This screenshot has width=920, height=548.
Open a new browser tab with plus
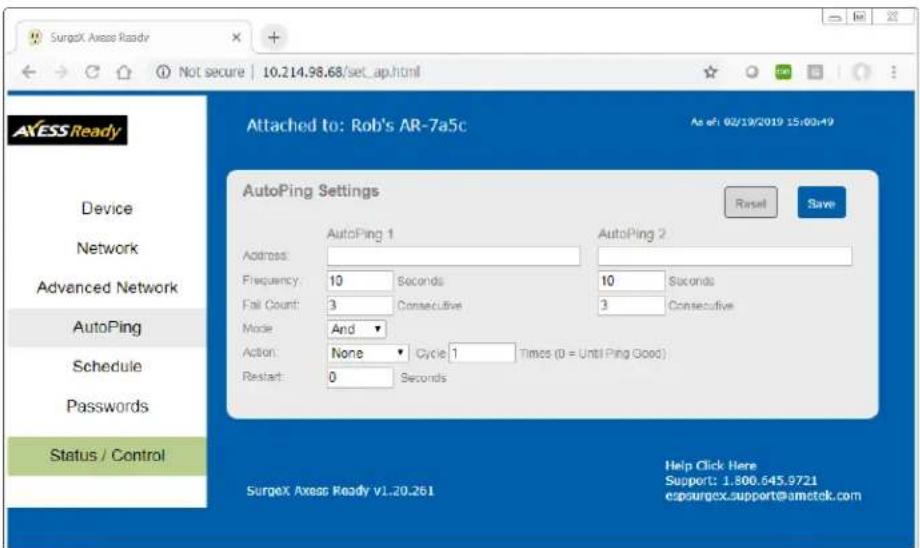click(x=273, y=38)
